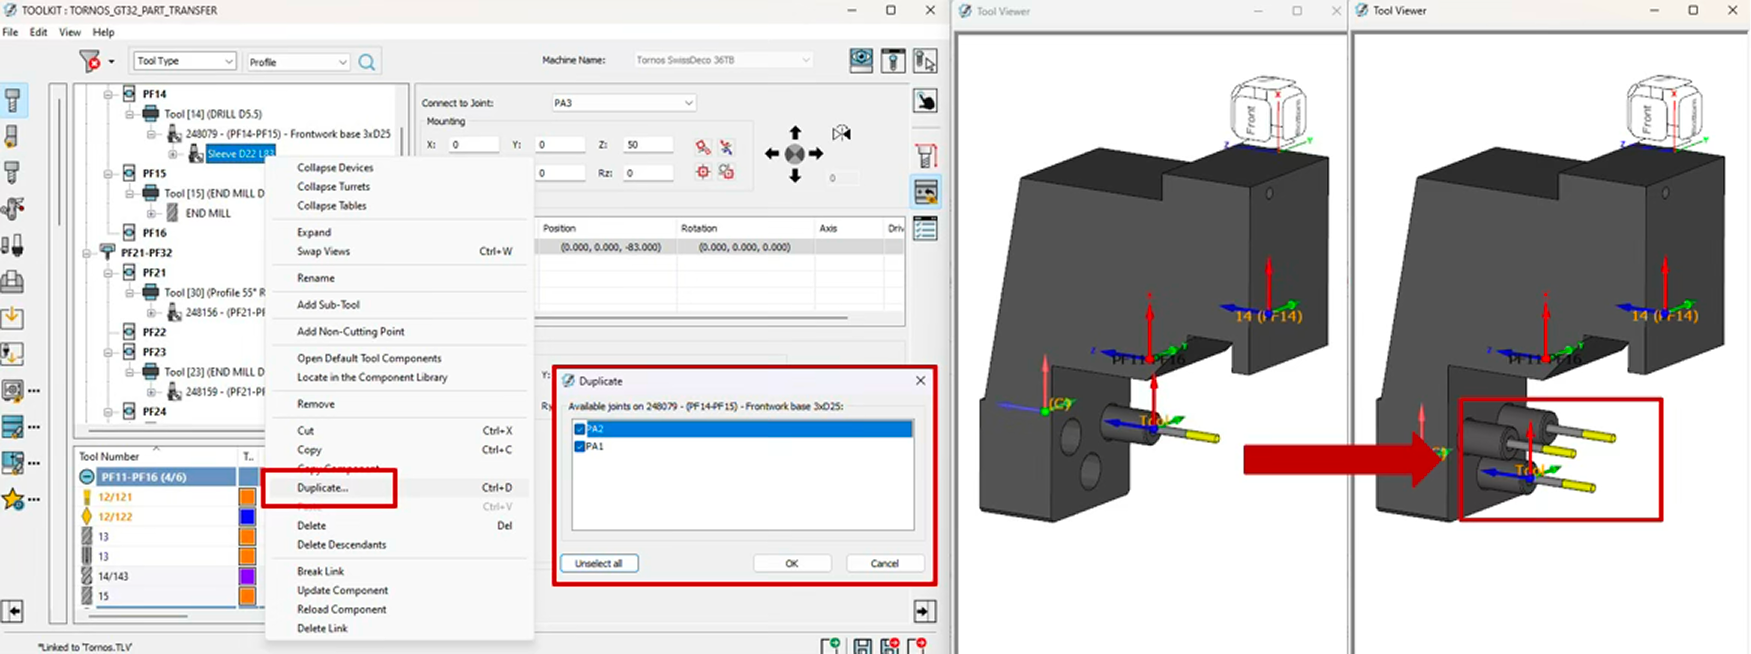Viewport: 1751px width, 654px height.
Task: Click the save disk icon at bottom bar
Action: tap(862, 646)
